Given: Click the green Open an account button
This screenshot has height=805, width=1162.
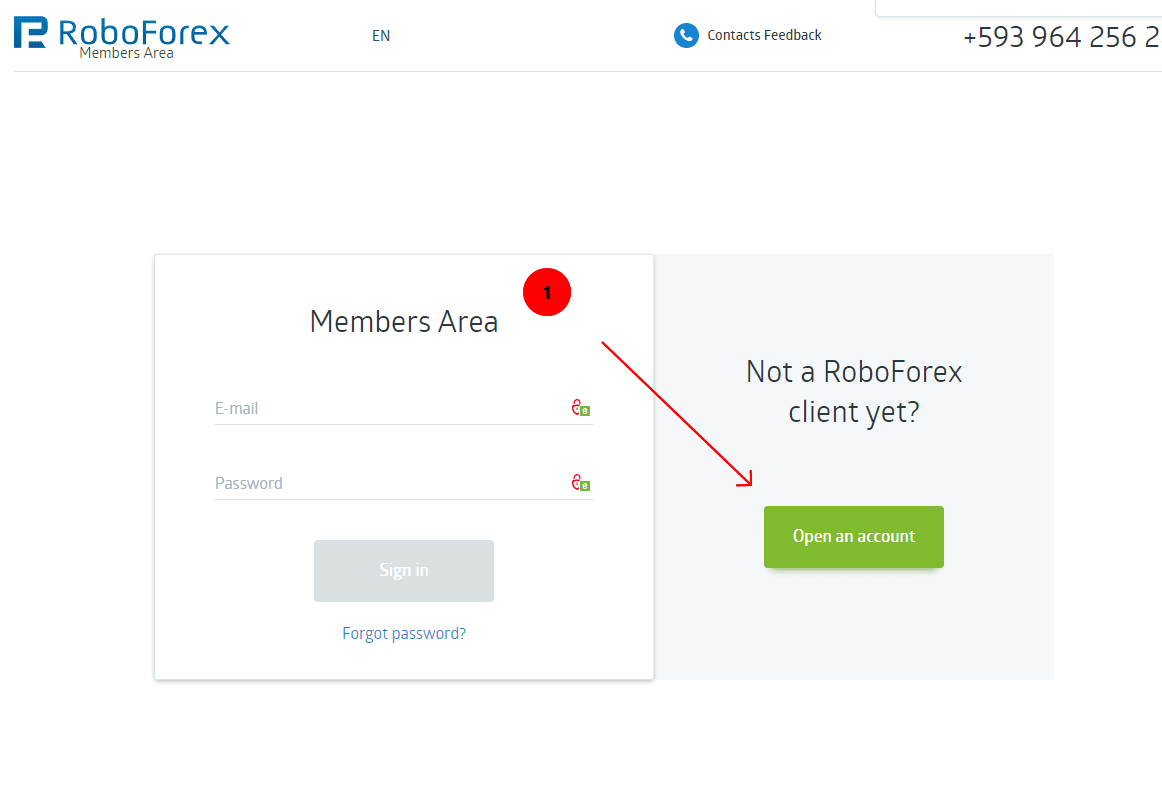Looking at the screenshot, I should point(854,537).
